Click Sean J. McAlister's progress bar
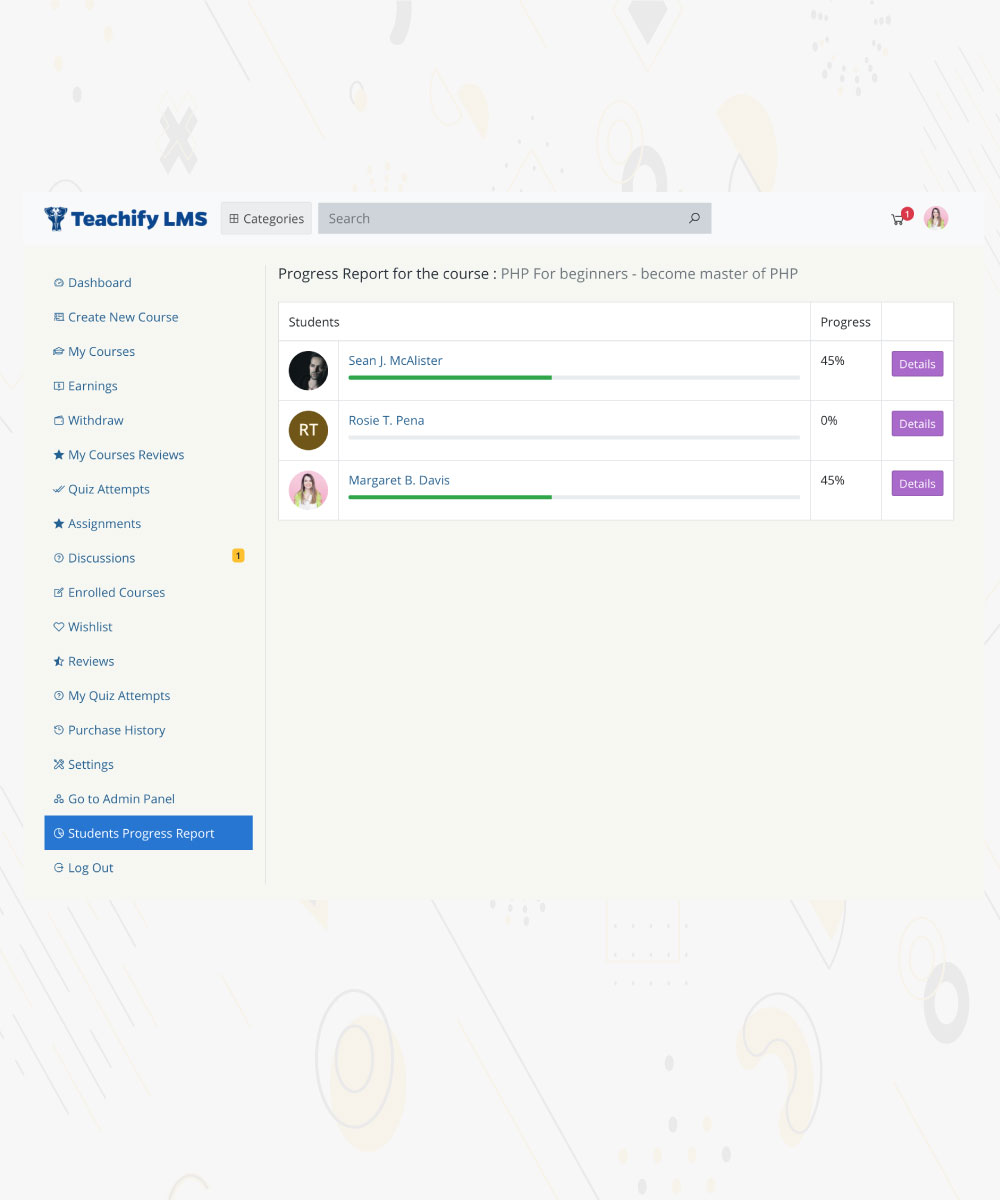The height and width of the screenshot is (1200, 1000). click(x=574, y=378)
